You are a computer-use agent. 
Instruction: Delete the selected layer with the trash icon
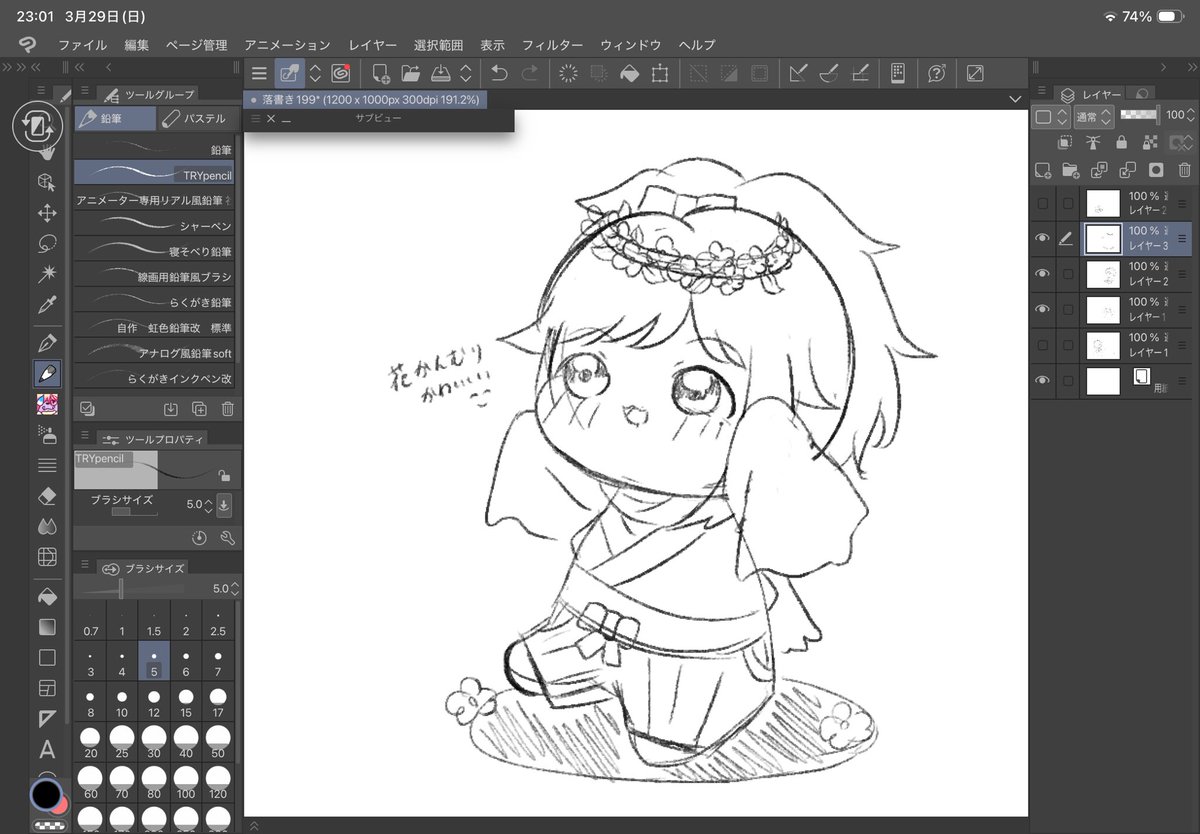[1182, 171]
